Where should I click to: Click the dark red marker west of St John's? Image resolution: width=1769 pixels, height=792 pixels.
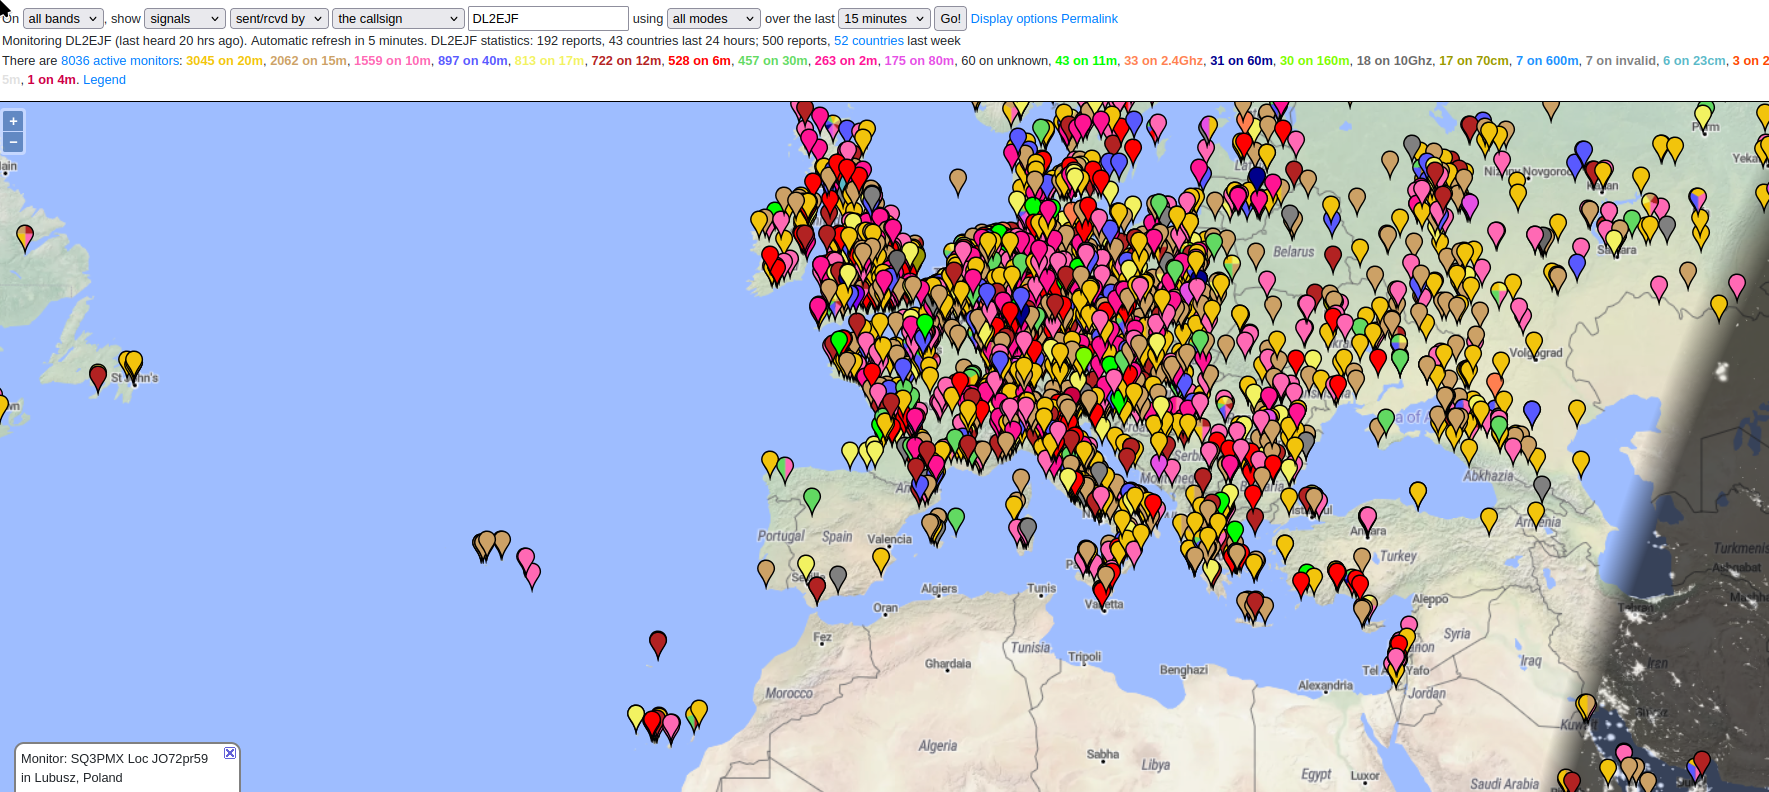(x=98, y=377)
